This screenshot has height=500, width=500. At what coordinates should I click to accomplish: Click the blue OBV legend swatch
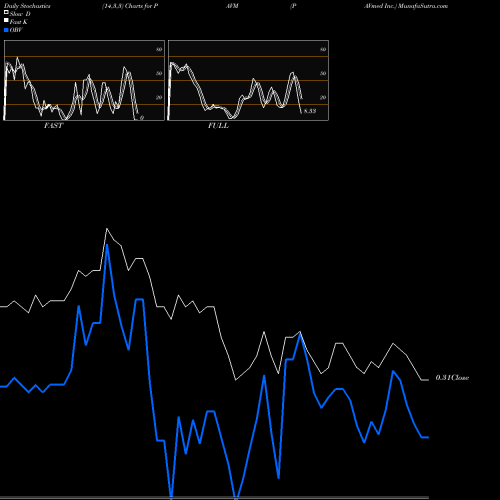coord(6,30)
